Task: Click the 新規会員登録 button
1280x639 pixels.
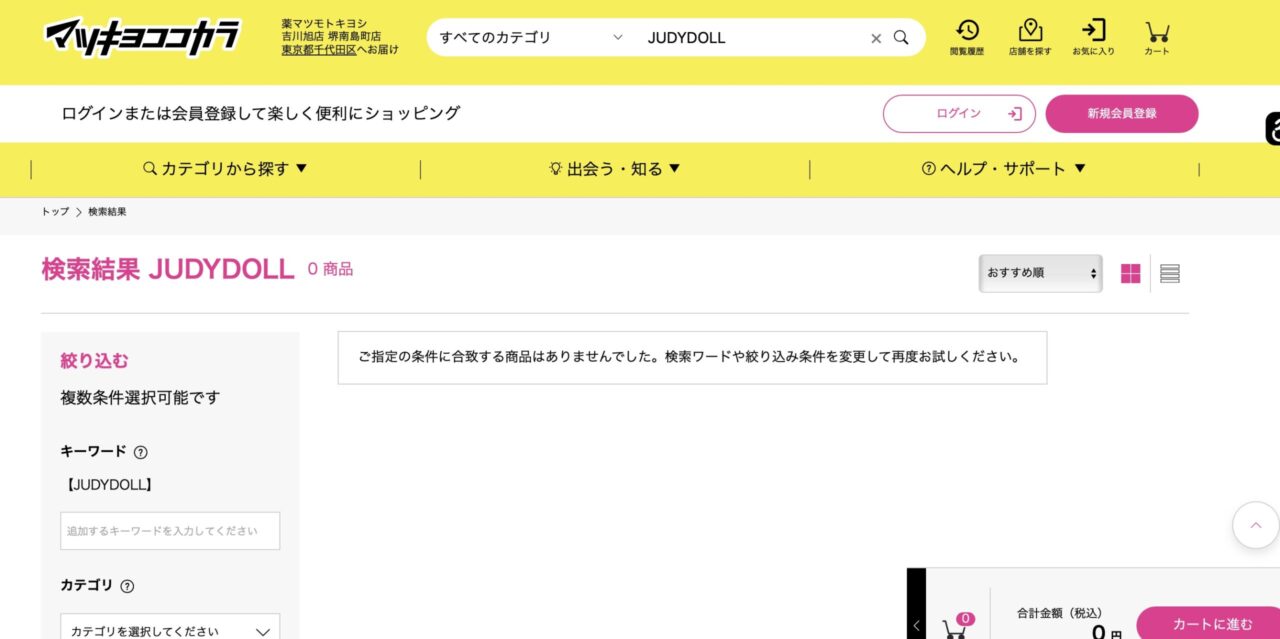Action: click(1122, 114)
